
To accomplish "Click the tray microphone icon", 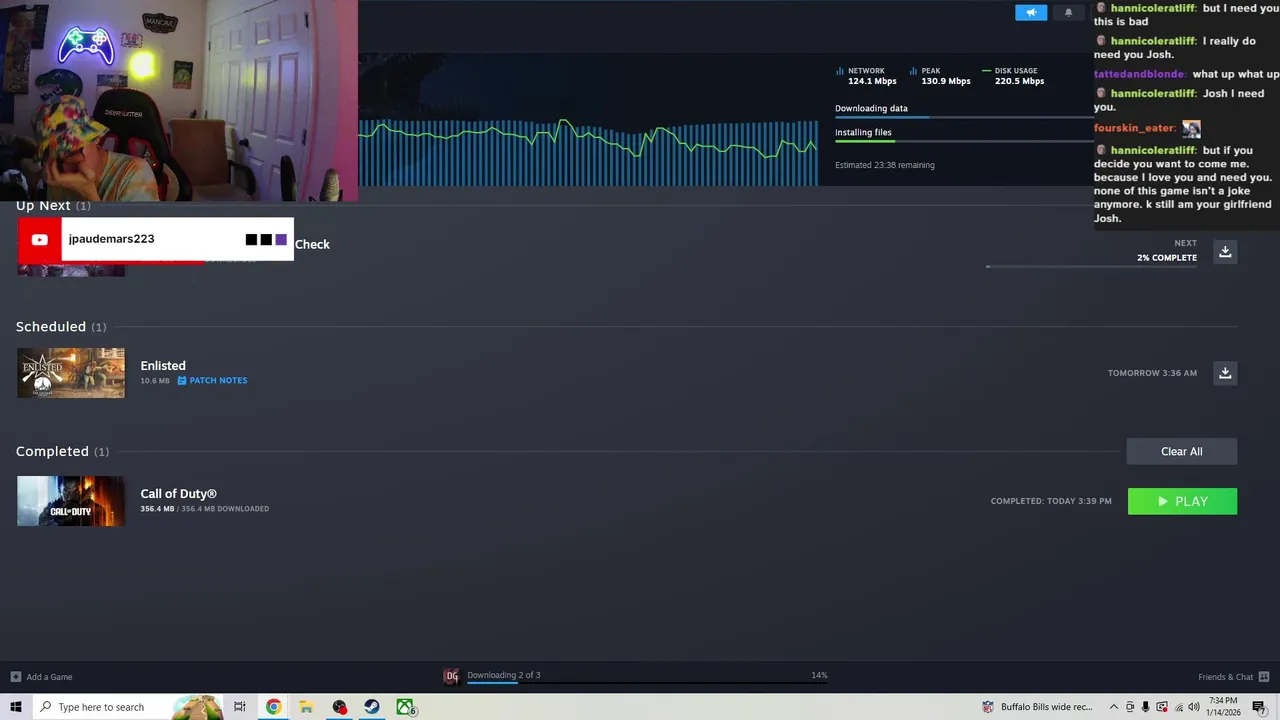I will tap(1146, 707).
